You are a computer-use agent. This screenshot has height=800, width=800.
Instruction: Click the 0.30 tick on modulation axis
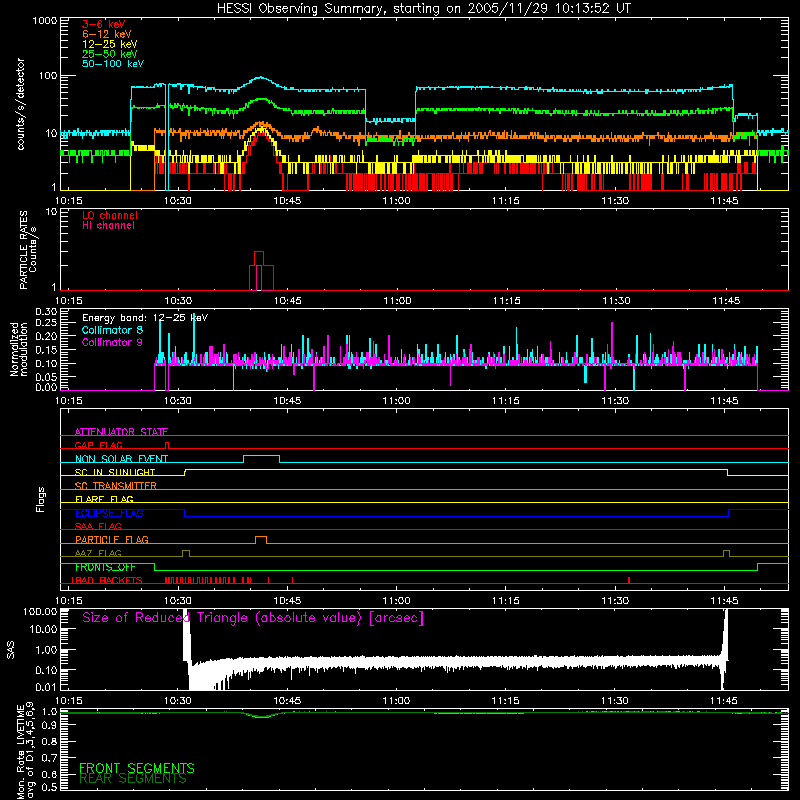pyautogui.click(x=46, y=312)
